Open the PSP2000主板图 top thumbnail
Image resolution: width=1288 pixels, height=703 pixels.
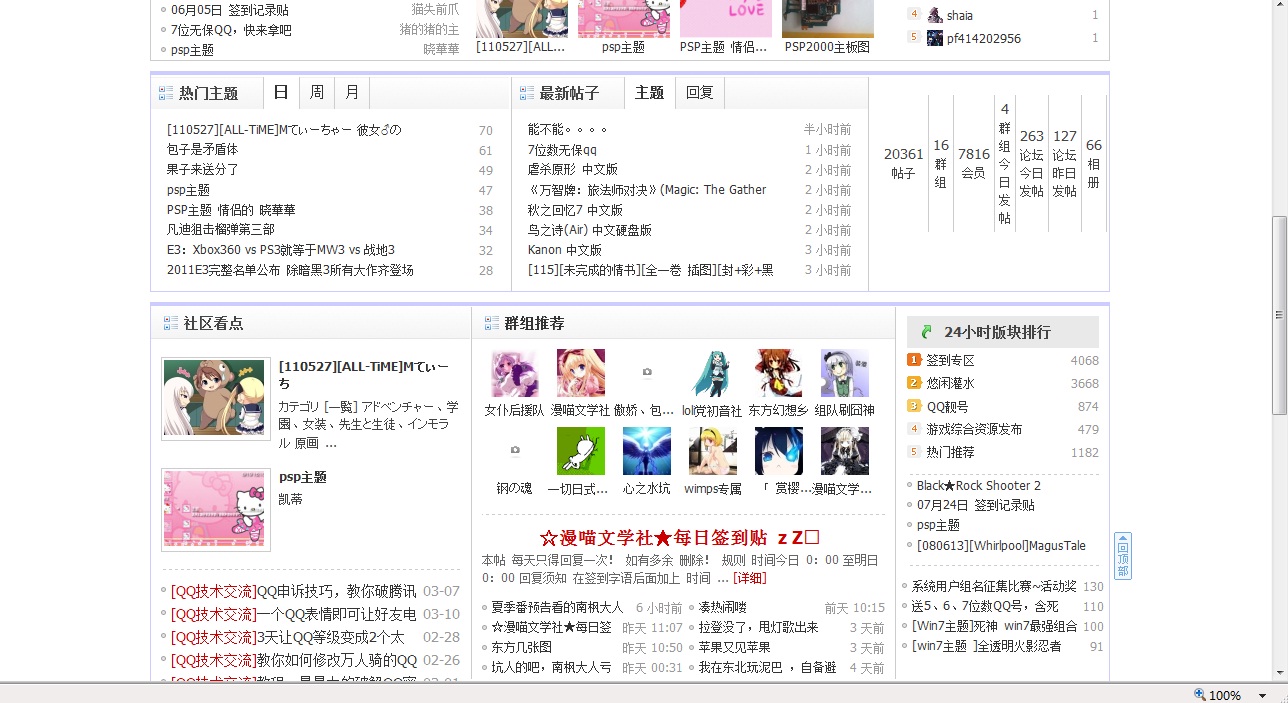[828, 18]
